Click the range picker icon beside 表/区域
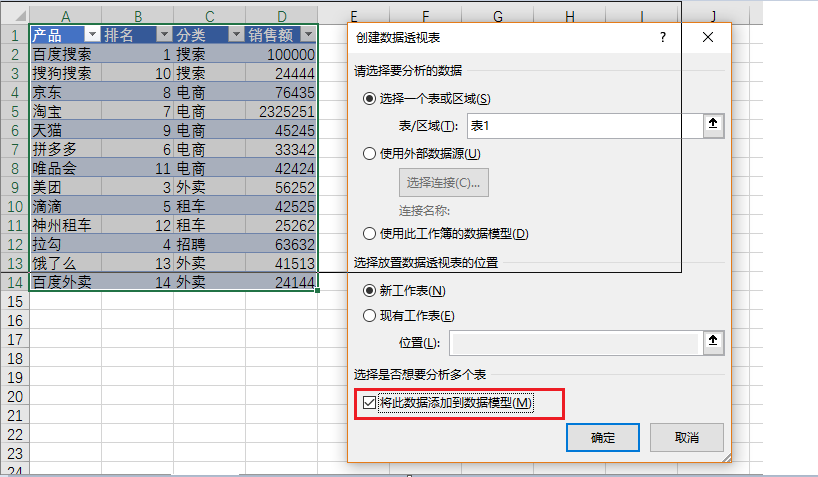 (x=713, y=124)
